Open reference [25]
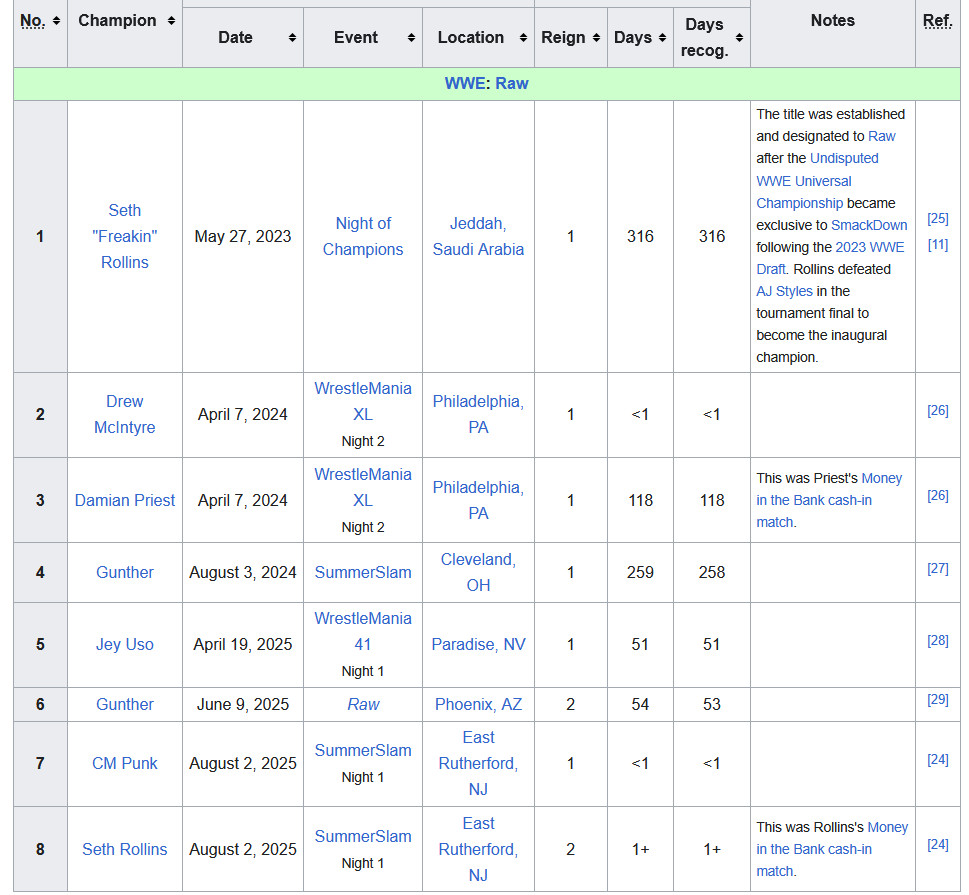The width and height of the screenshot is (969, 895). click(x=937, y=218)
